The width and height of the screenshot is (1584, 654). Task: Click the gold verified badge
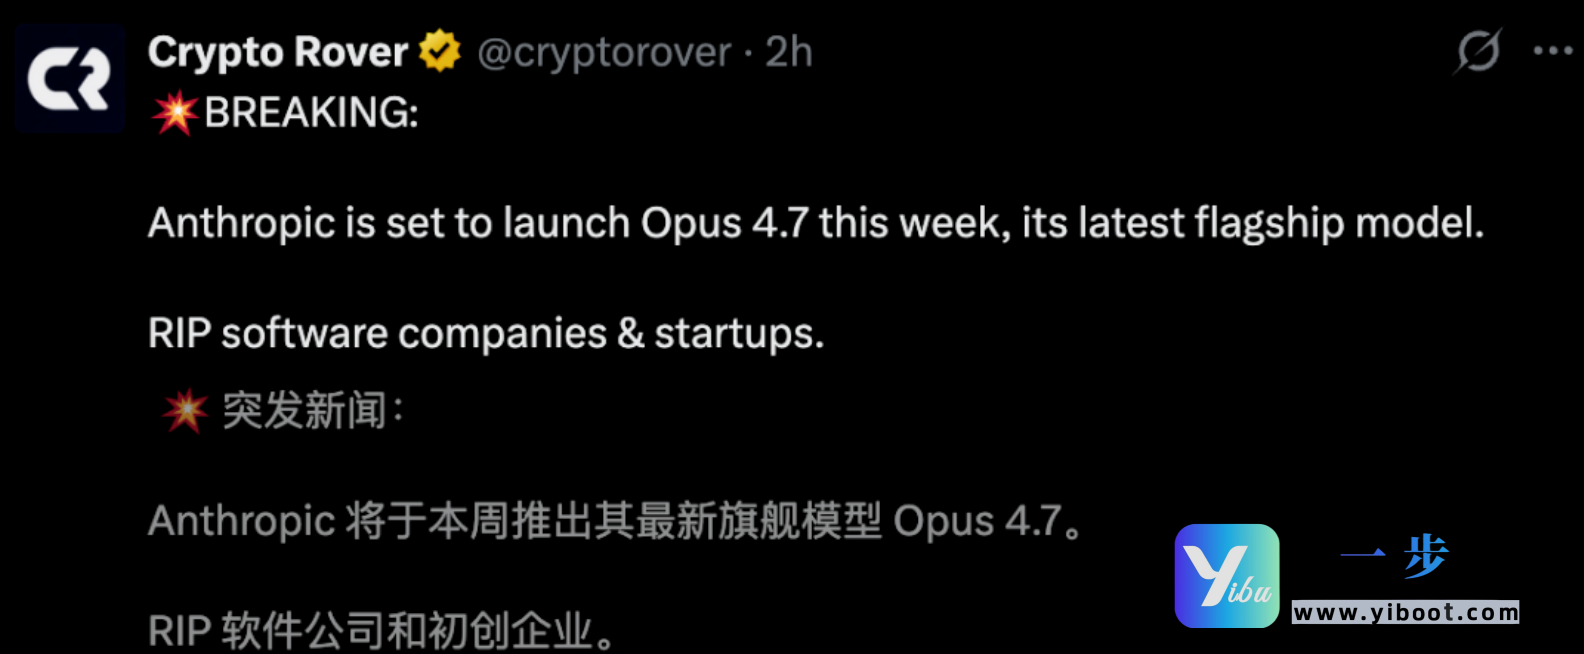point(440,50)
